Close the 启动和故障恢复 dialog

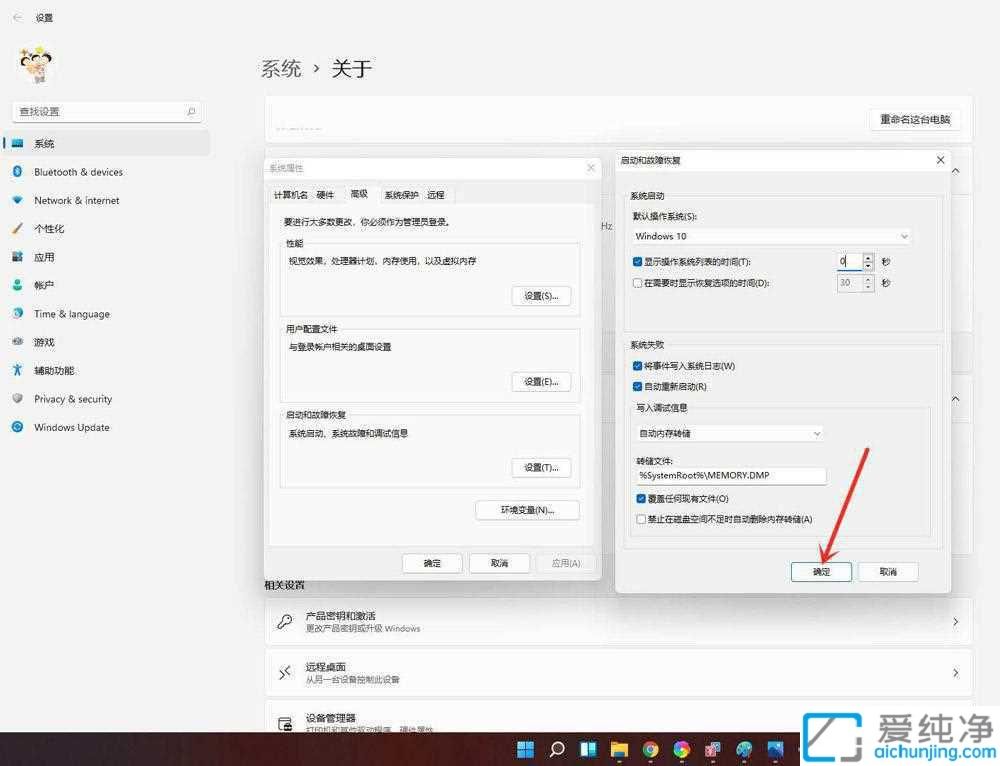pyautogui.click(x=940, y=160)
